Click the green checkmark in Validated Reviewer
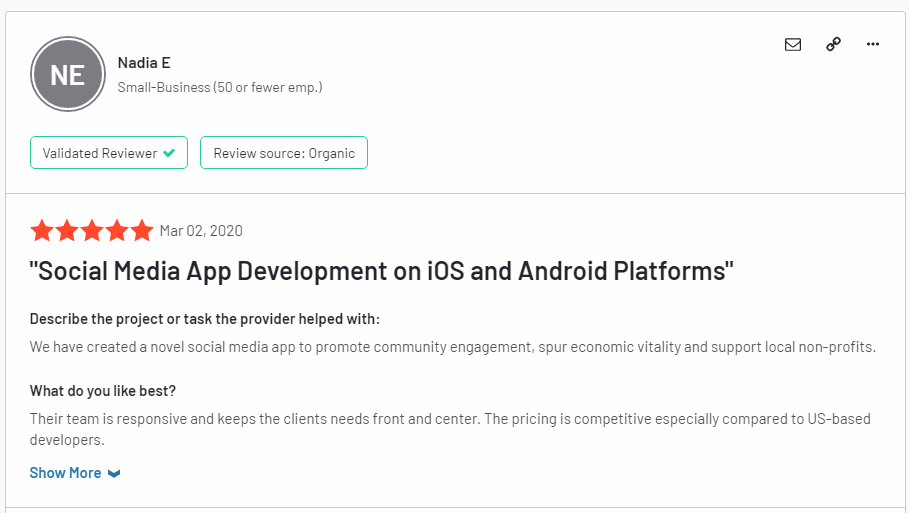The width and height of the screenshot is (909, 513). [x=169, y=153]
